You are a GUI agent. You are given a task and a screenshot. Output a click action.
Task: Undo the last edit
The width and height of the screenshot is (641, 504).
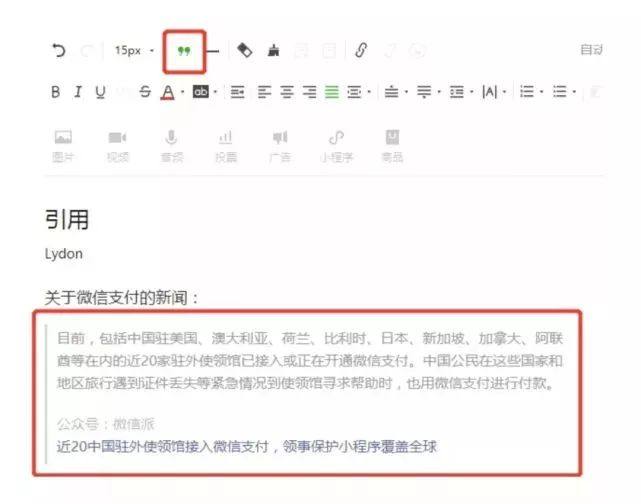[x=59, y=51]
